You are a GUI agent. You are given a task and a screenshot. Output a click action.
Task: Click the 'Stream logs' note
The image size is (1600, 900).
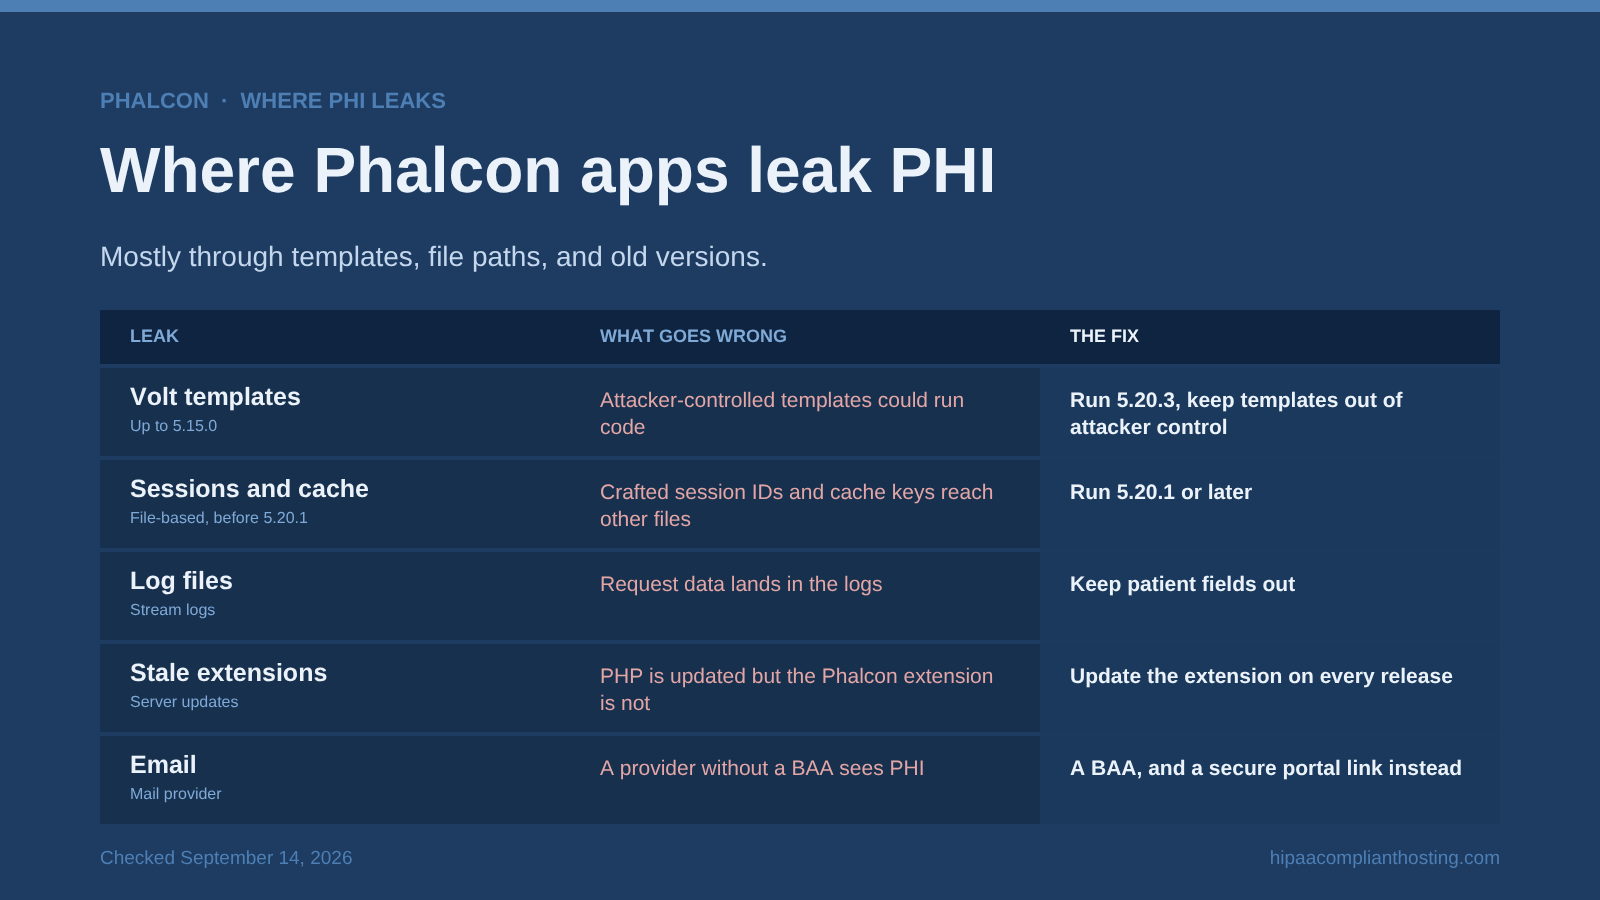172,610
